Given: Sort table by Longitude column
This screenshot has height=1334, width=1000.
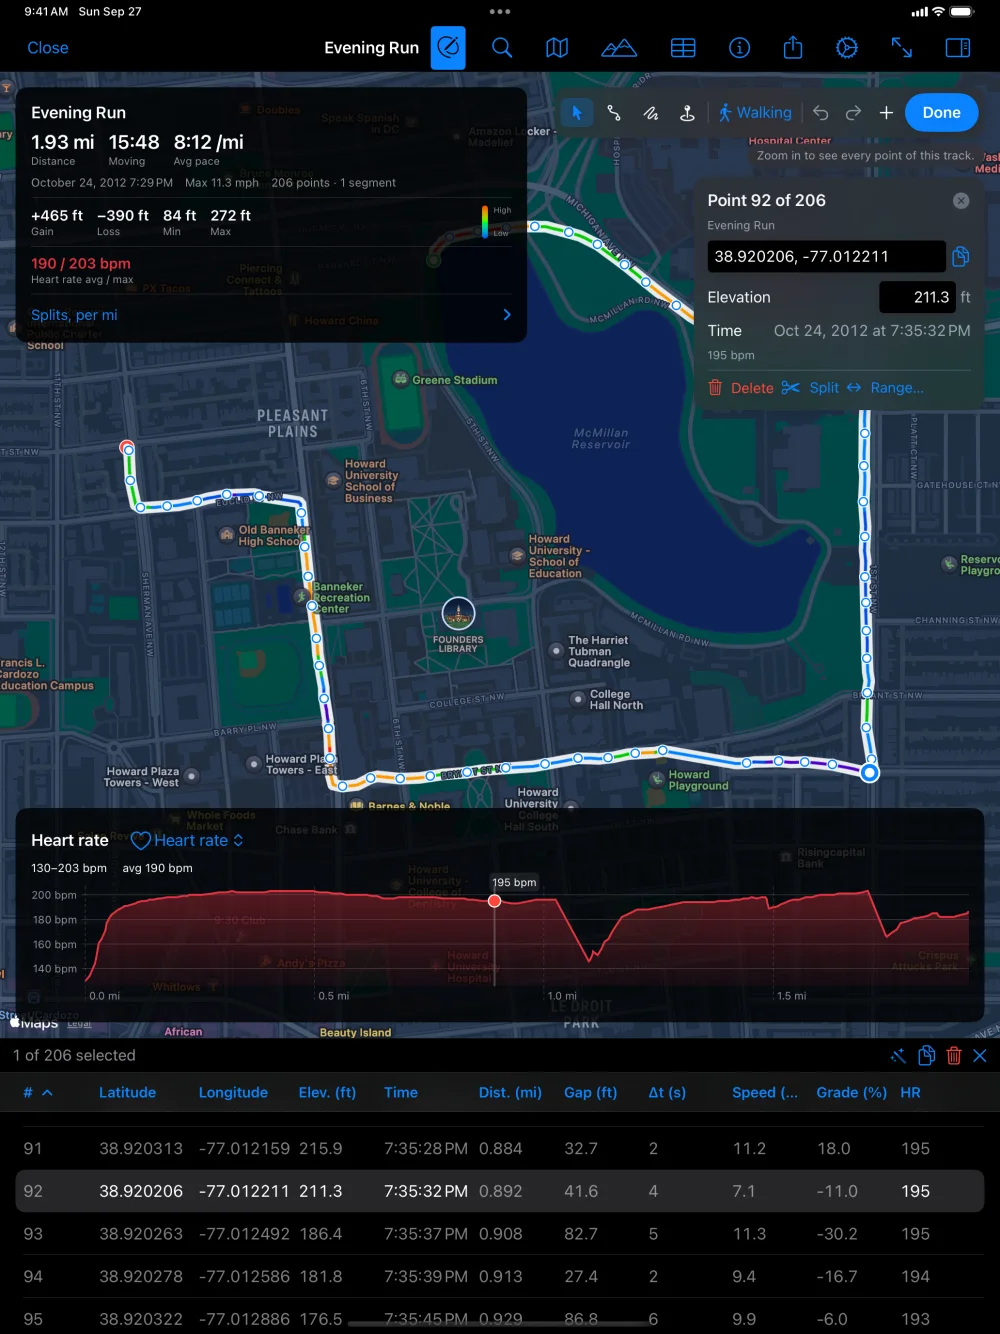Looking at the screenshot, I should (233, 1093).
